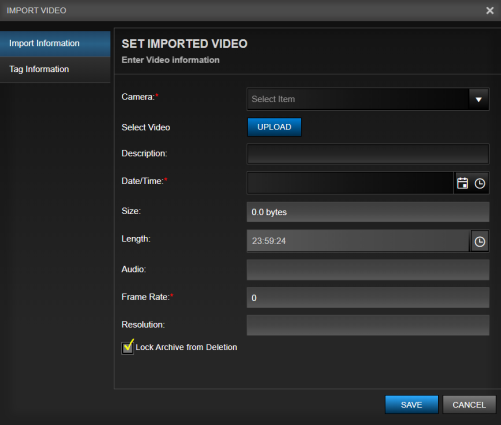Click the UPLOAD button
The width and height of the screenshot is (501, 425).
pos(274,127)
